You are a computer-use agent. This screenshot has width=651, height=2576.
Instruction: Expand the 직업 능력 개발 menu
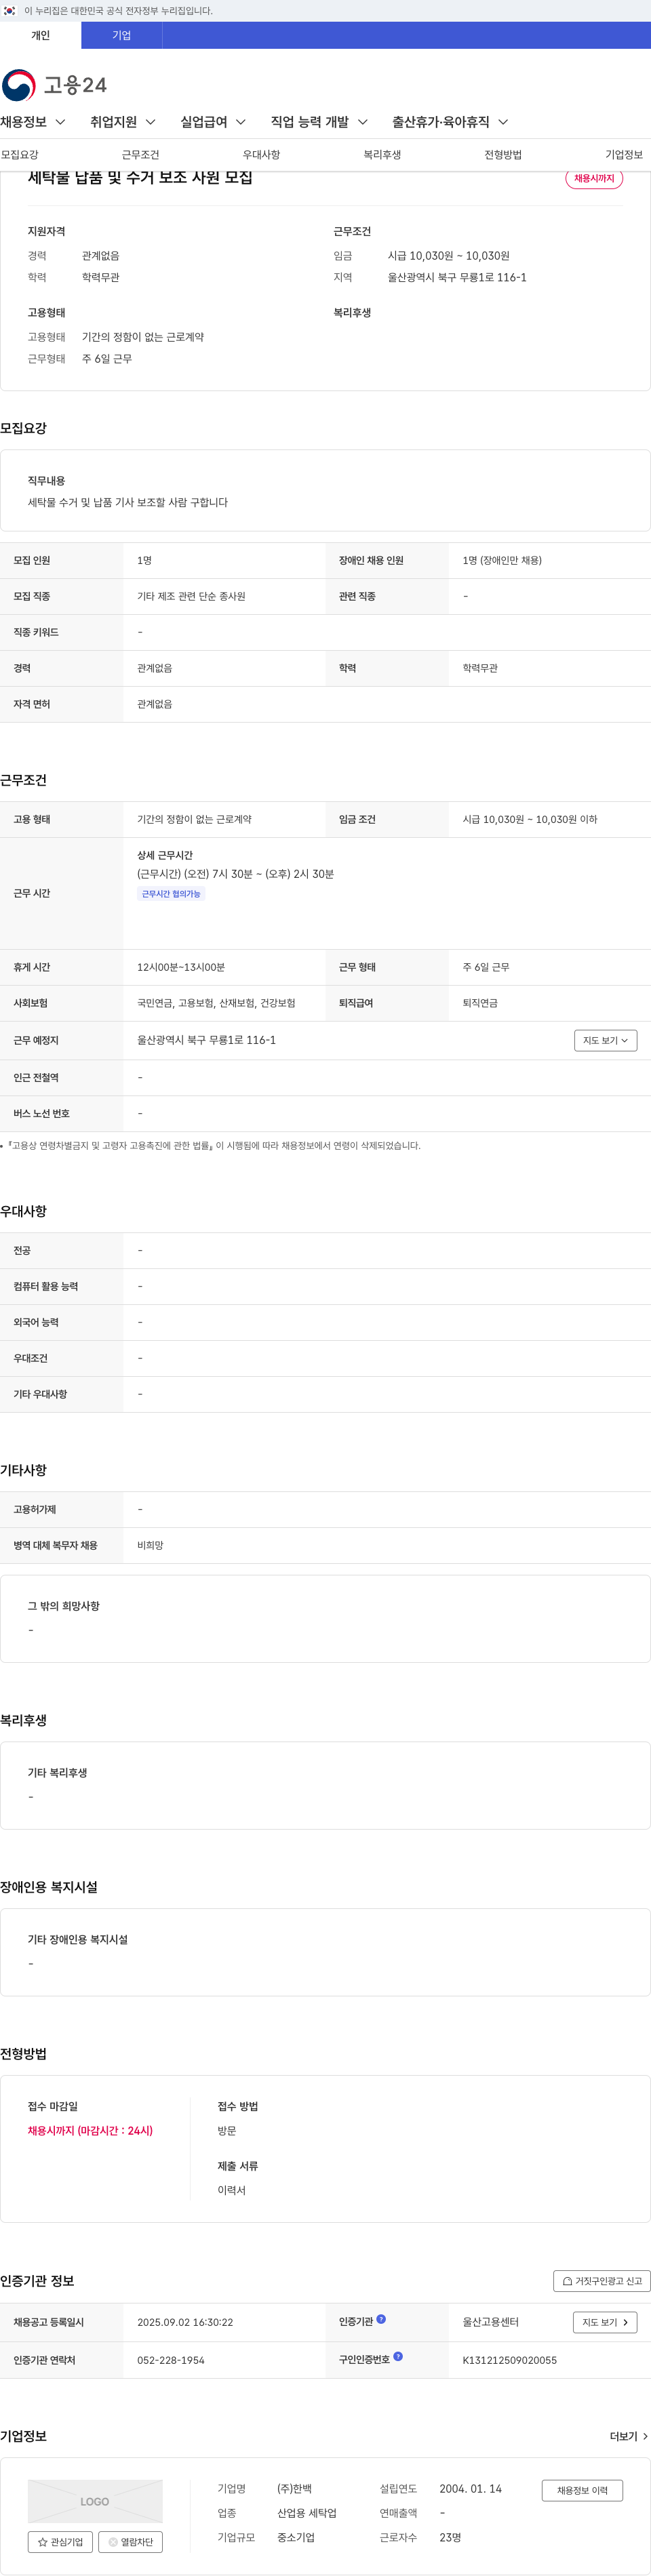(x=320, y=122)
